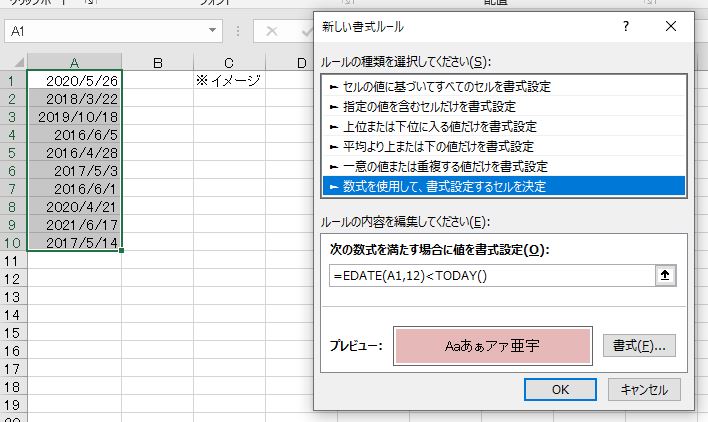708x422 pixels.
Task: Select cell with date 2017/5/3
Action: coord(75,171)
